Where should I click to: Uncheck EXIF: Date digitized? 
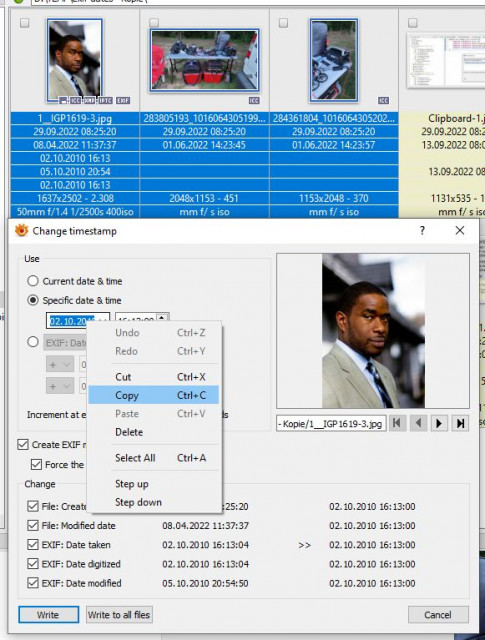(33, 564)
